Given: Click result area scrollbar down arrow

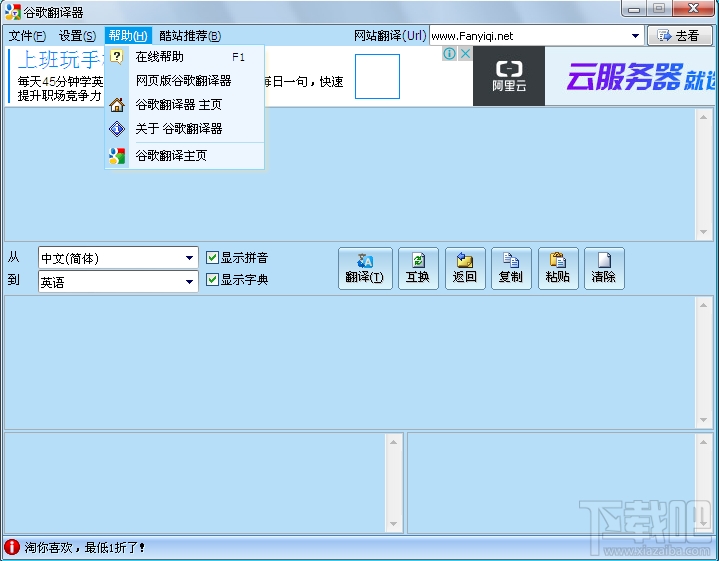Looking at the screenshot, I should [x=703, y=420].
